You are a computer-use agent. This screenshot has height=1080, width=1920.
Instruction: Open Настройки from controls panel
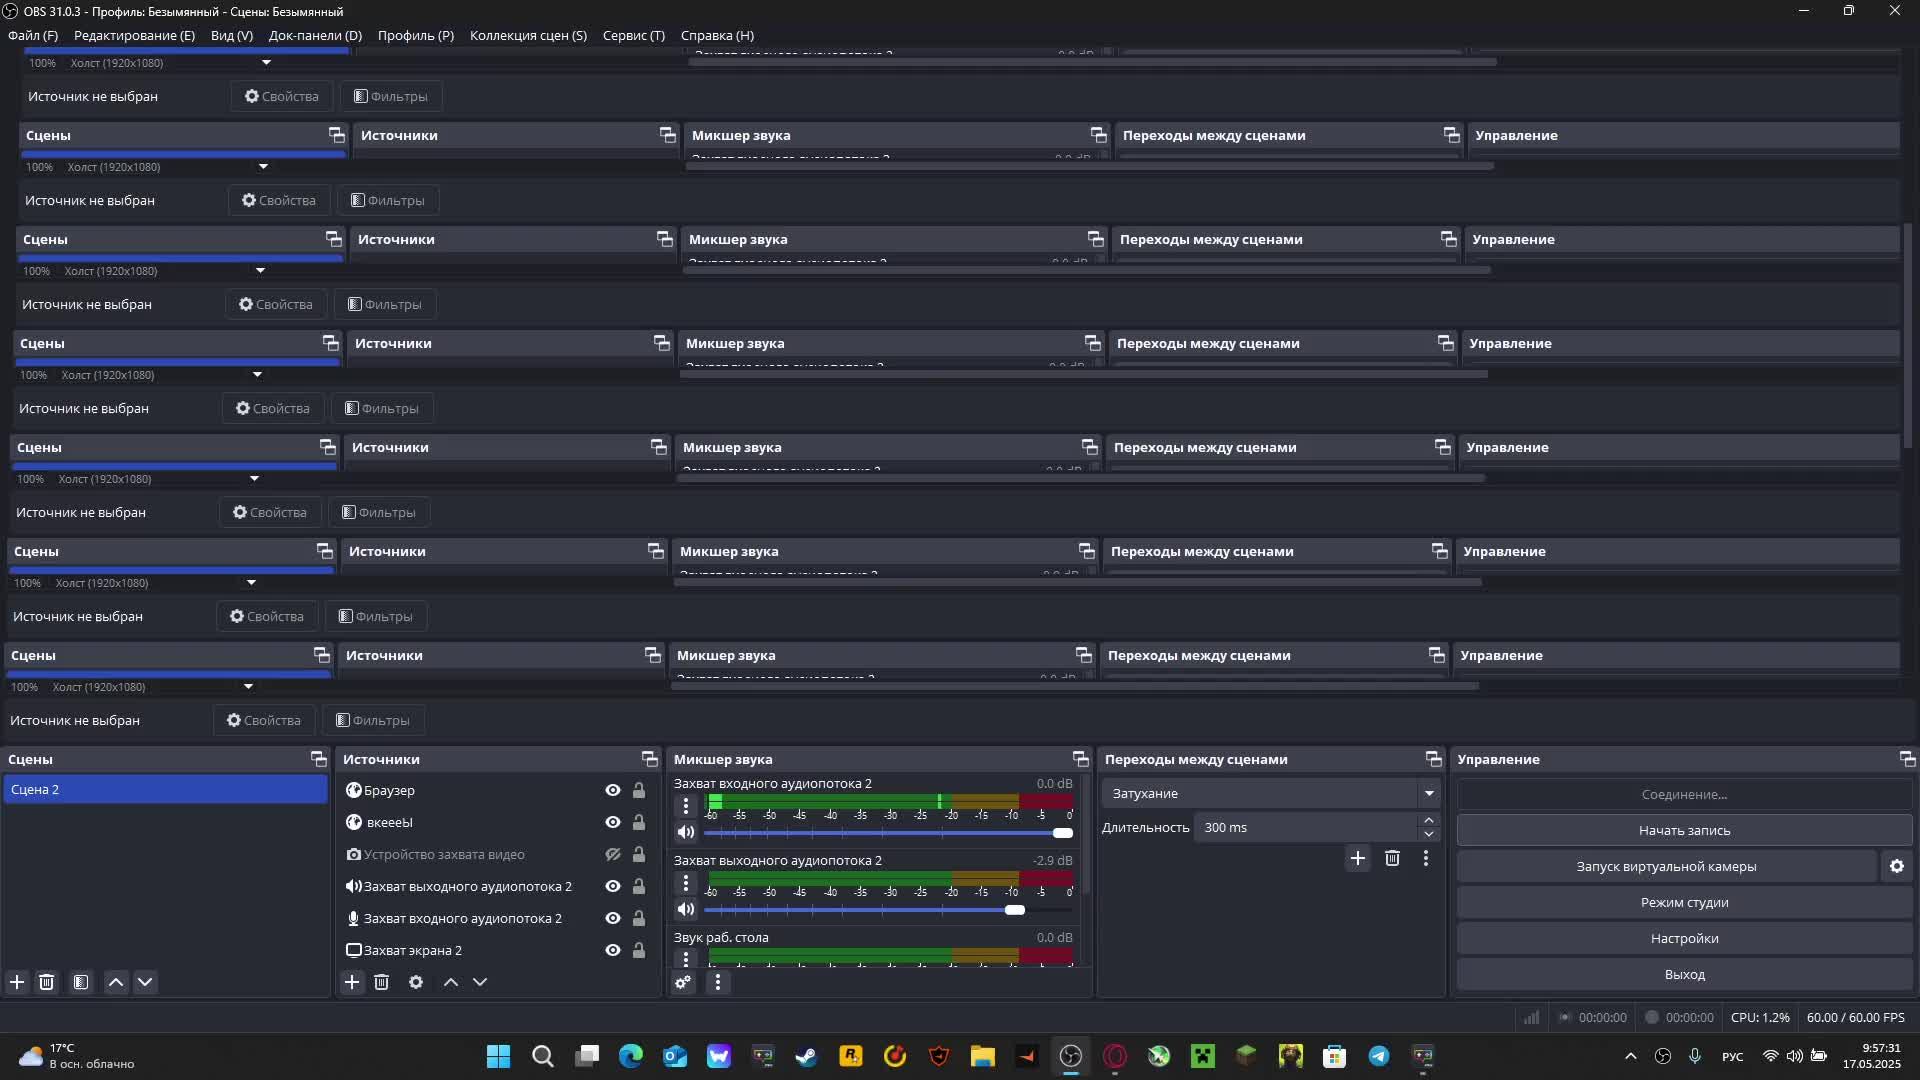coord(1684,938)
